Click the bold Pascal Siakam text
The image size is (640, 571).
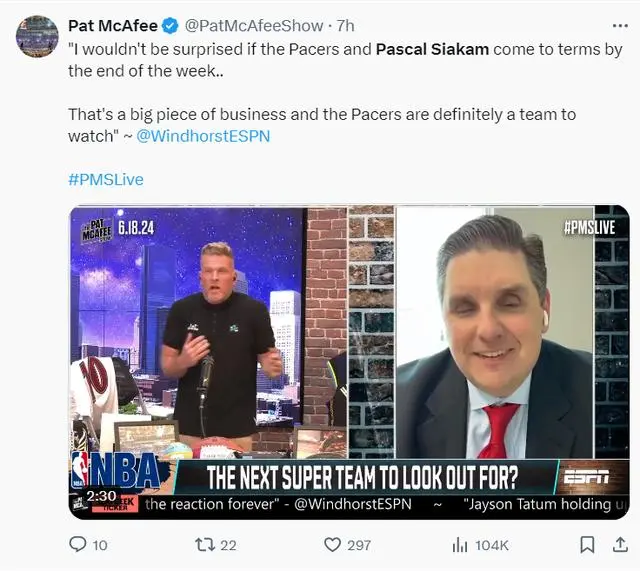pyautogui.click(x=432, y=49)
